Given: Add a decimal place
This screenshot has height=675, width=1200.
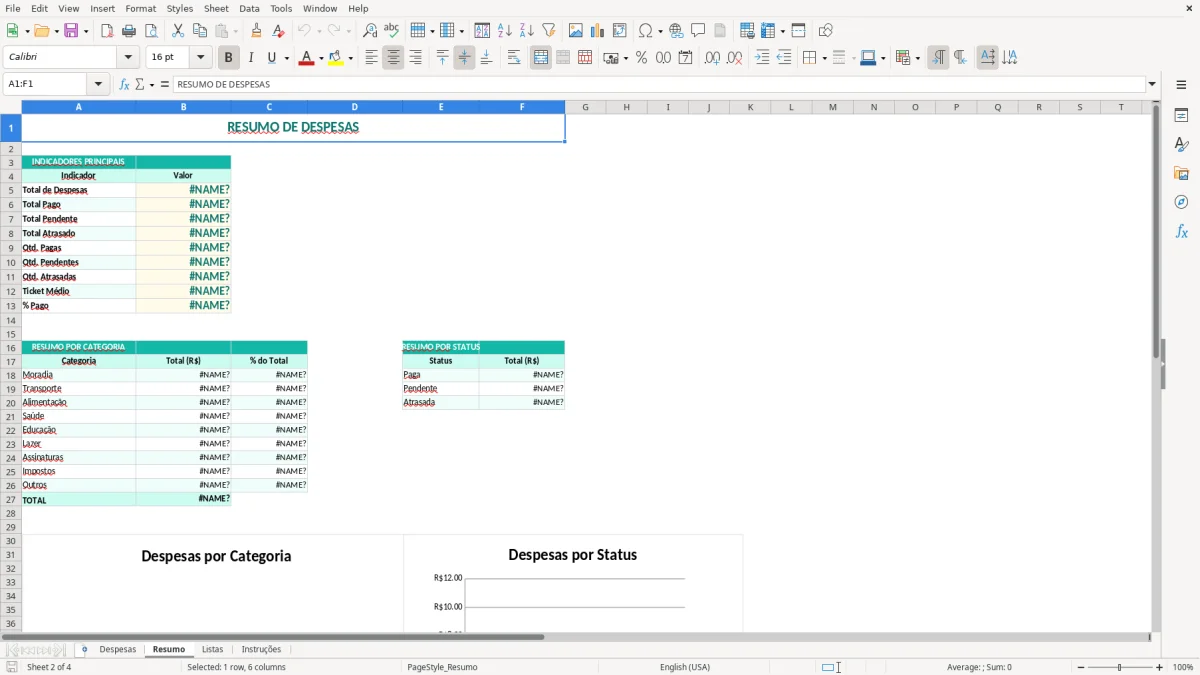Looking at the screenshot, I should point(712,58).
